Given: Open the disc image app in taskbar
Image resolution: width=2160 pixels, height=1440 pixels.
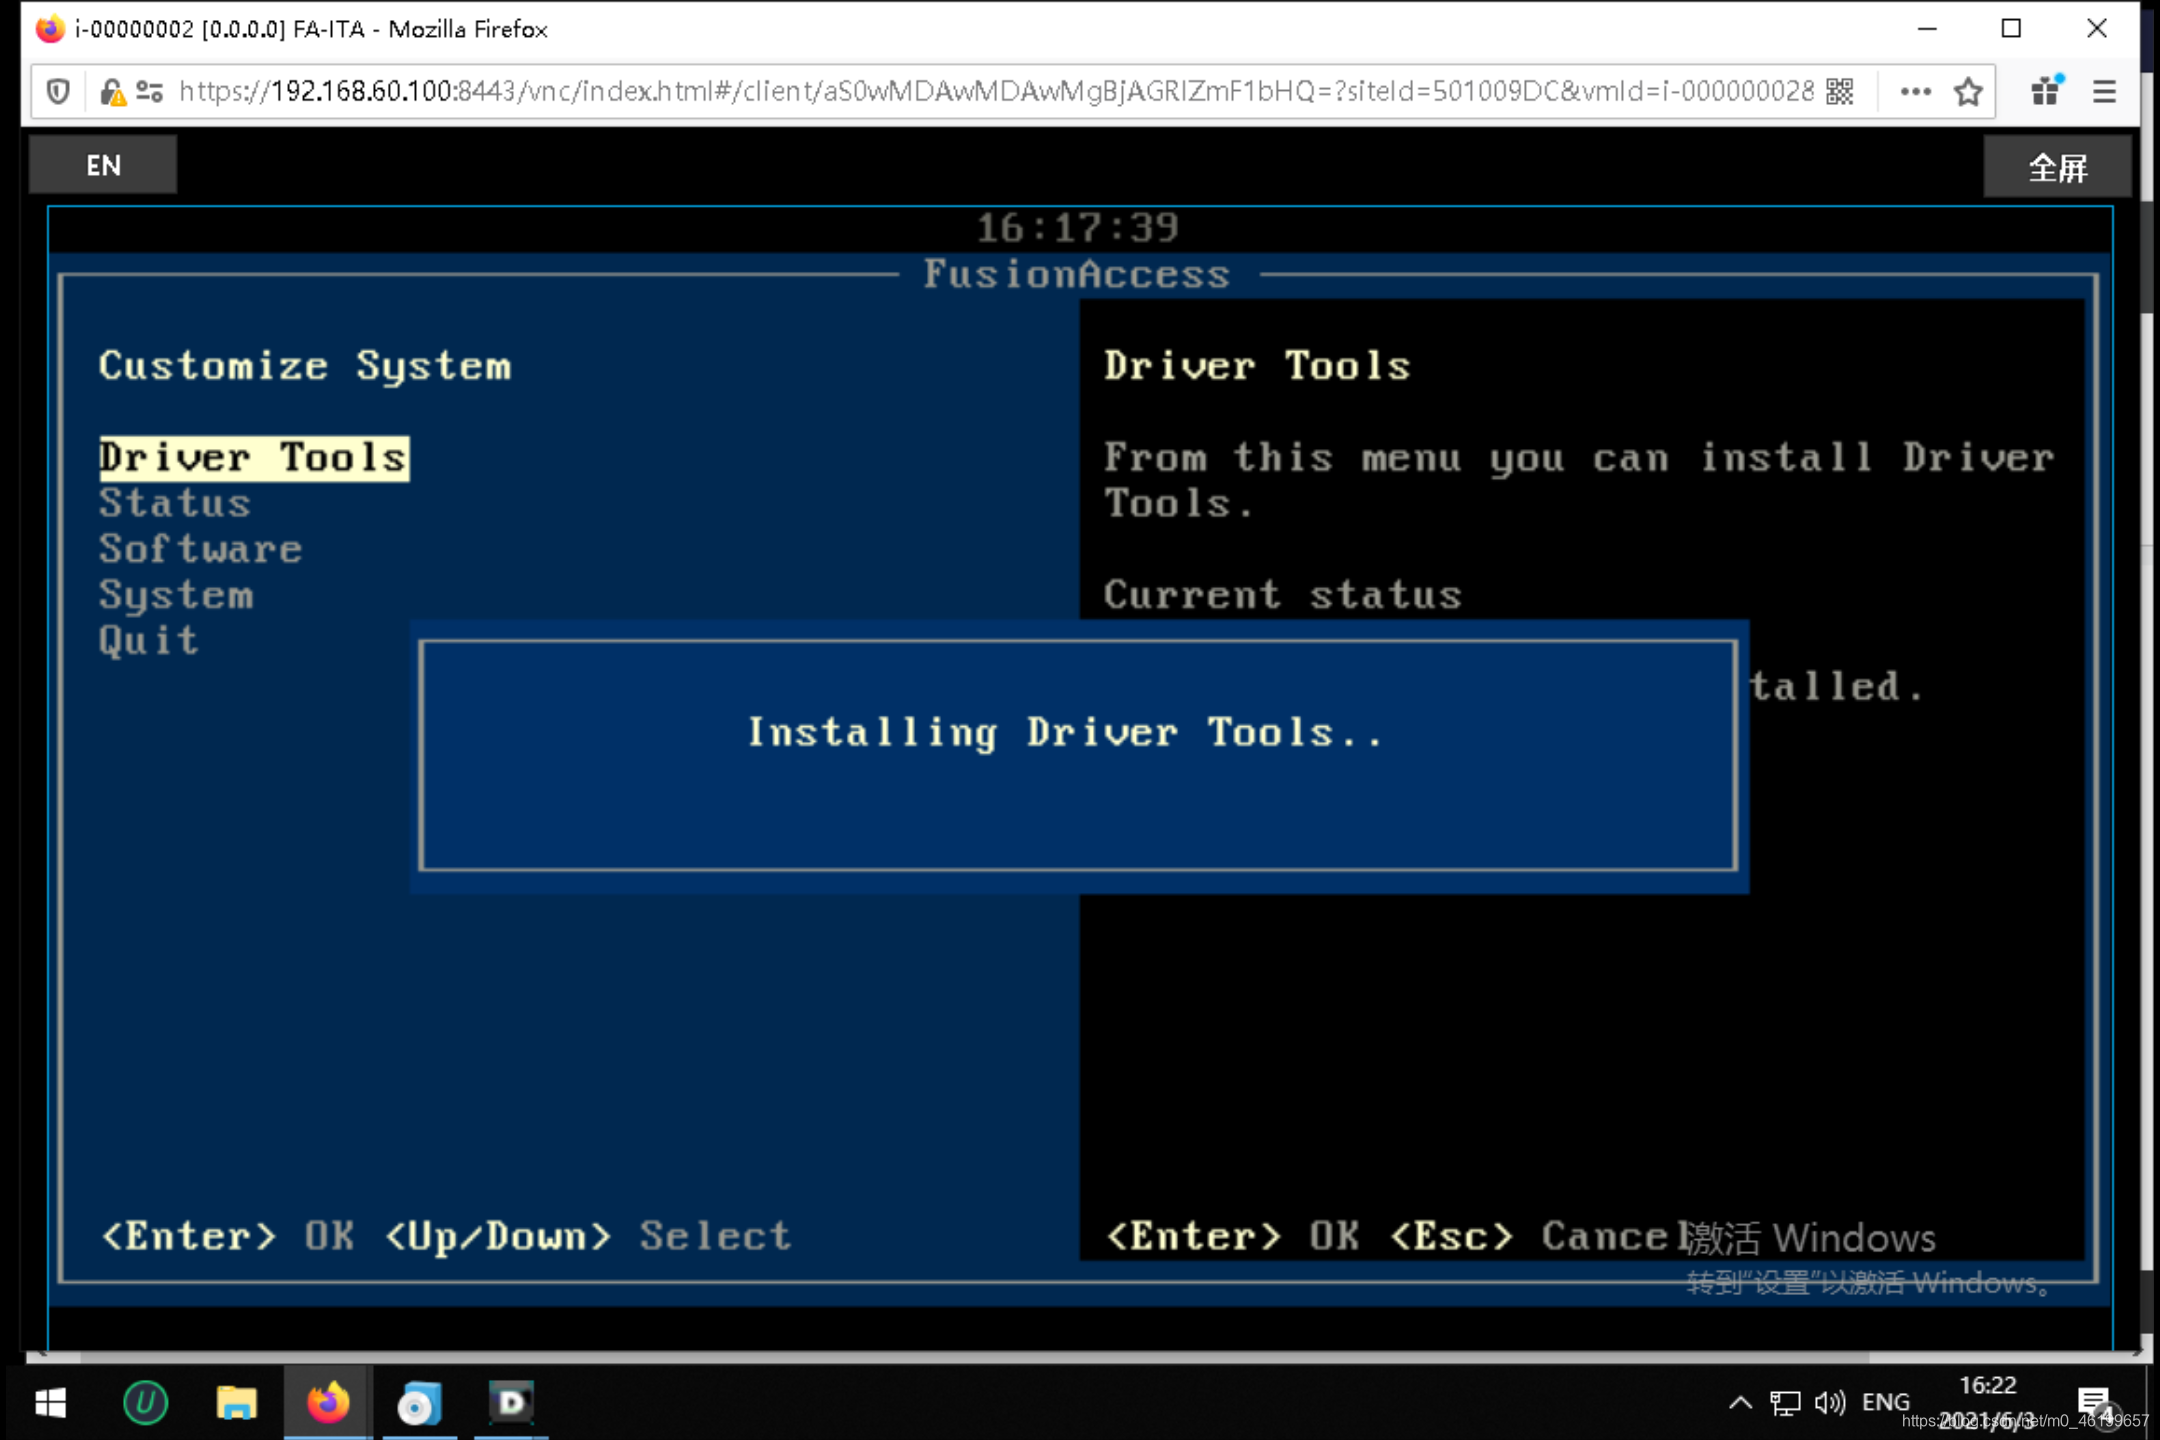Looking at the screenshot, I should coord(420,1403).
